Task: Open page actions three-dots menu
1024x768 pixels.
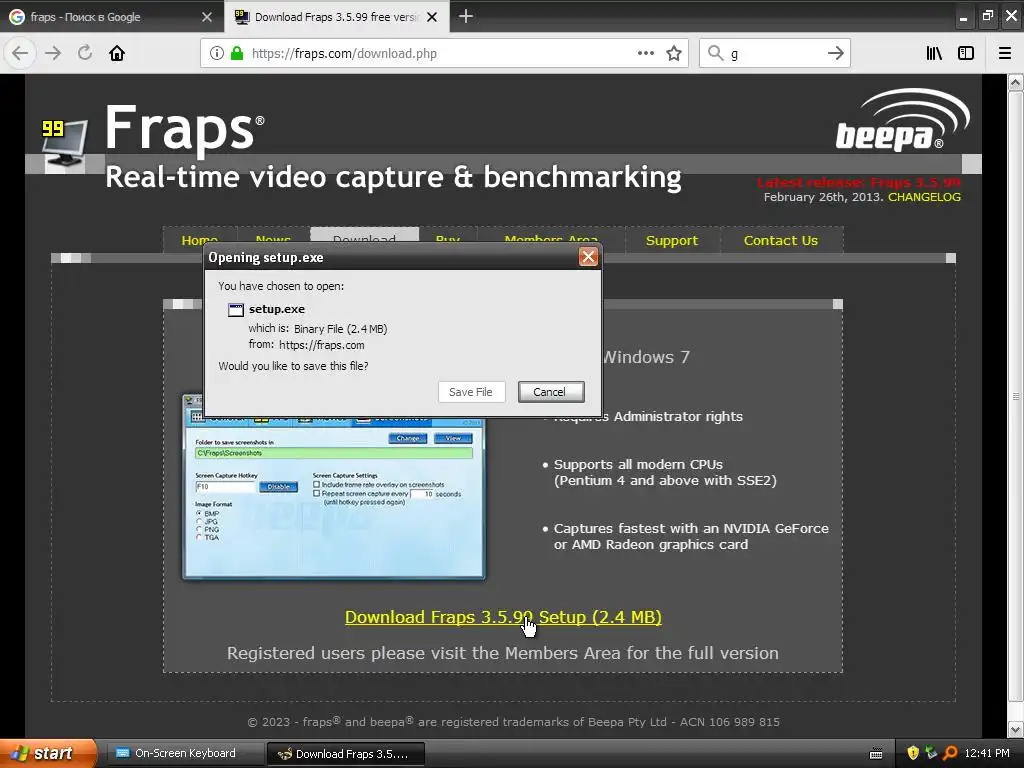Action: 645,53
